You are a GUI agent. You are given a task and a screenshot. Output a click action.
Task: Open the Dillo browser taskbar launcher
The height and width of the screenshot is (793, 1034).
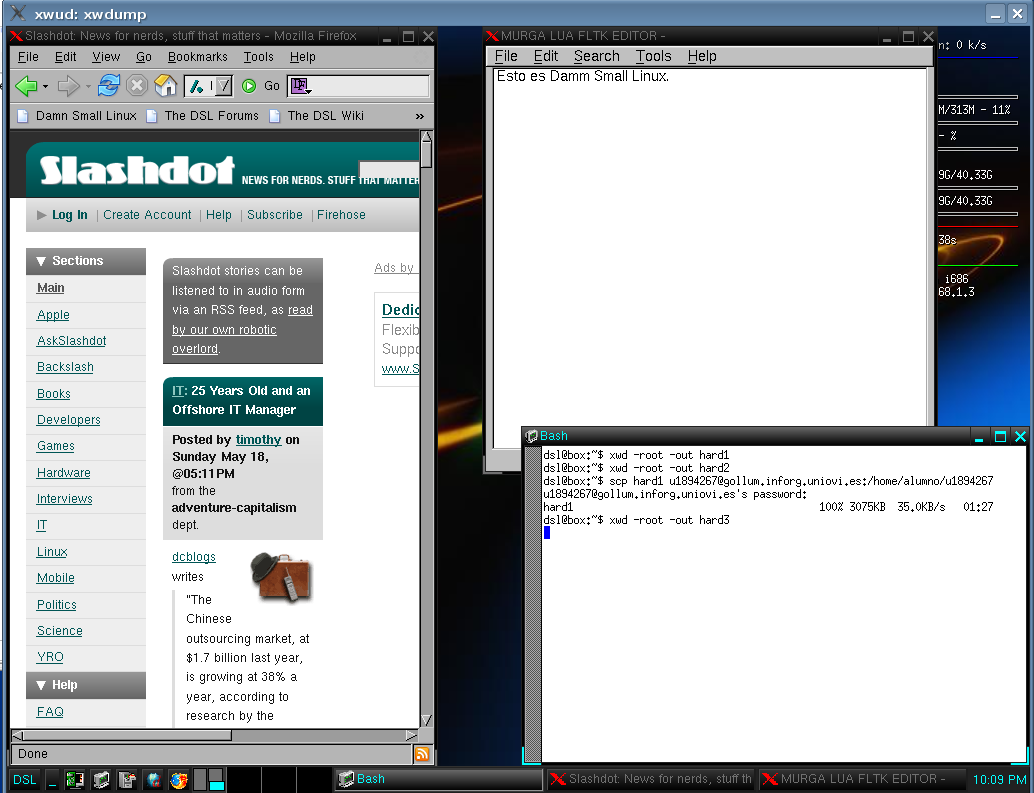153,780
